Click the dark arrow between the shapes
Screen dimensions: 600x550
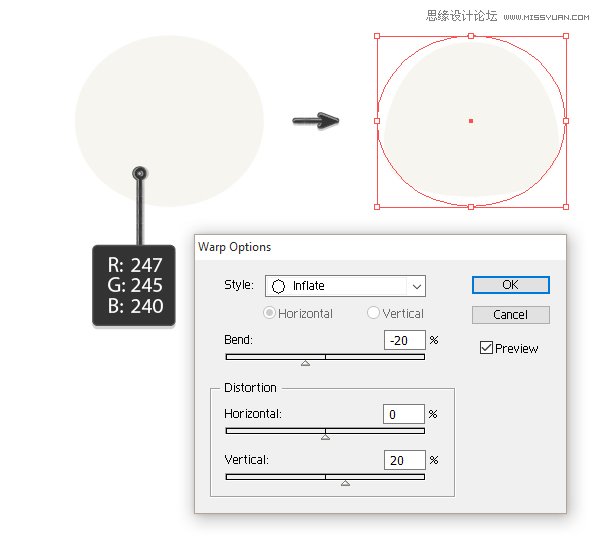point(316,121)
